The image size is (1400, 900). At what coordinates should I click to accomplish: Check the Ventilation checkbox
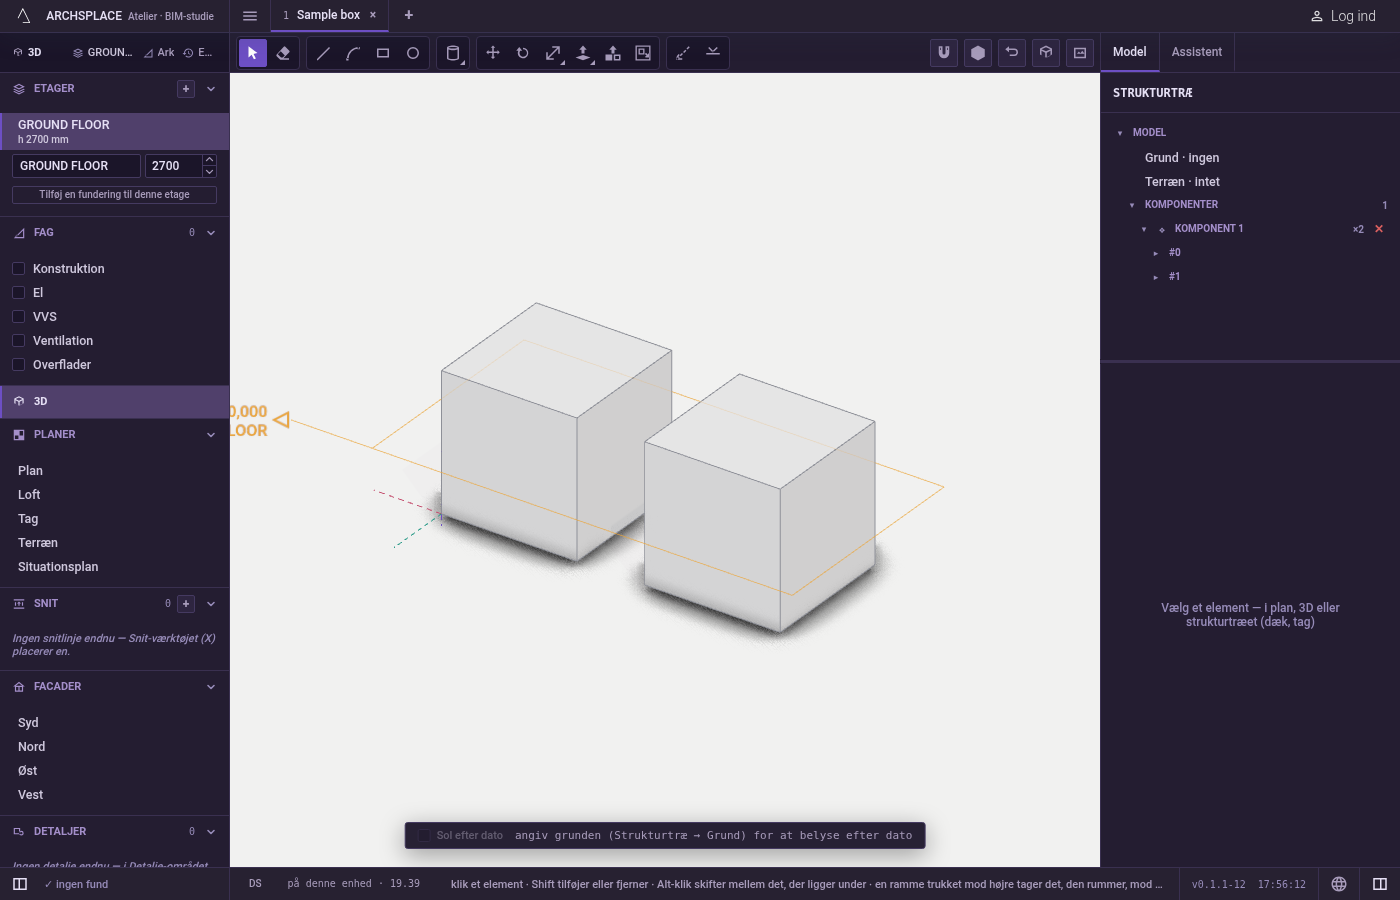pos(18,340)
